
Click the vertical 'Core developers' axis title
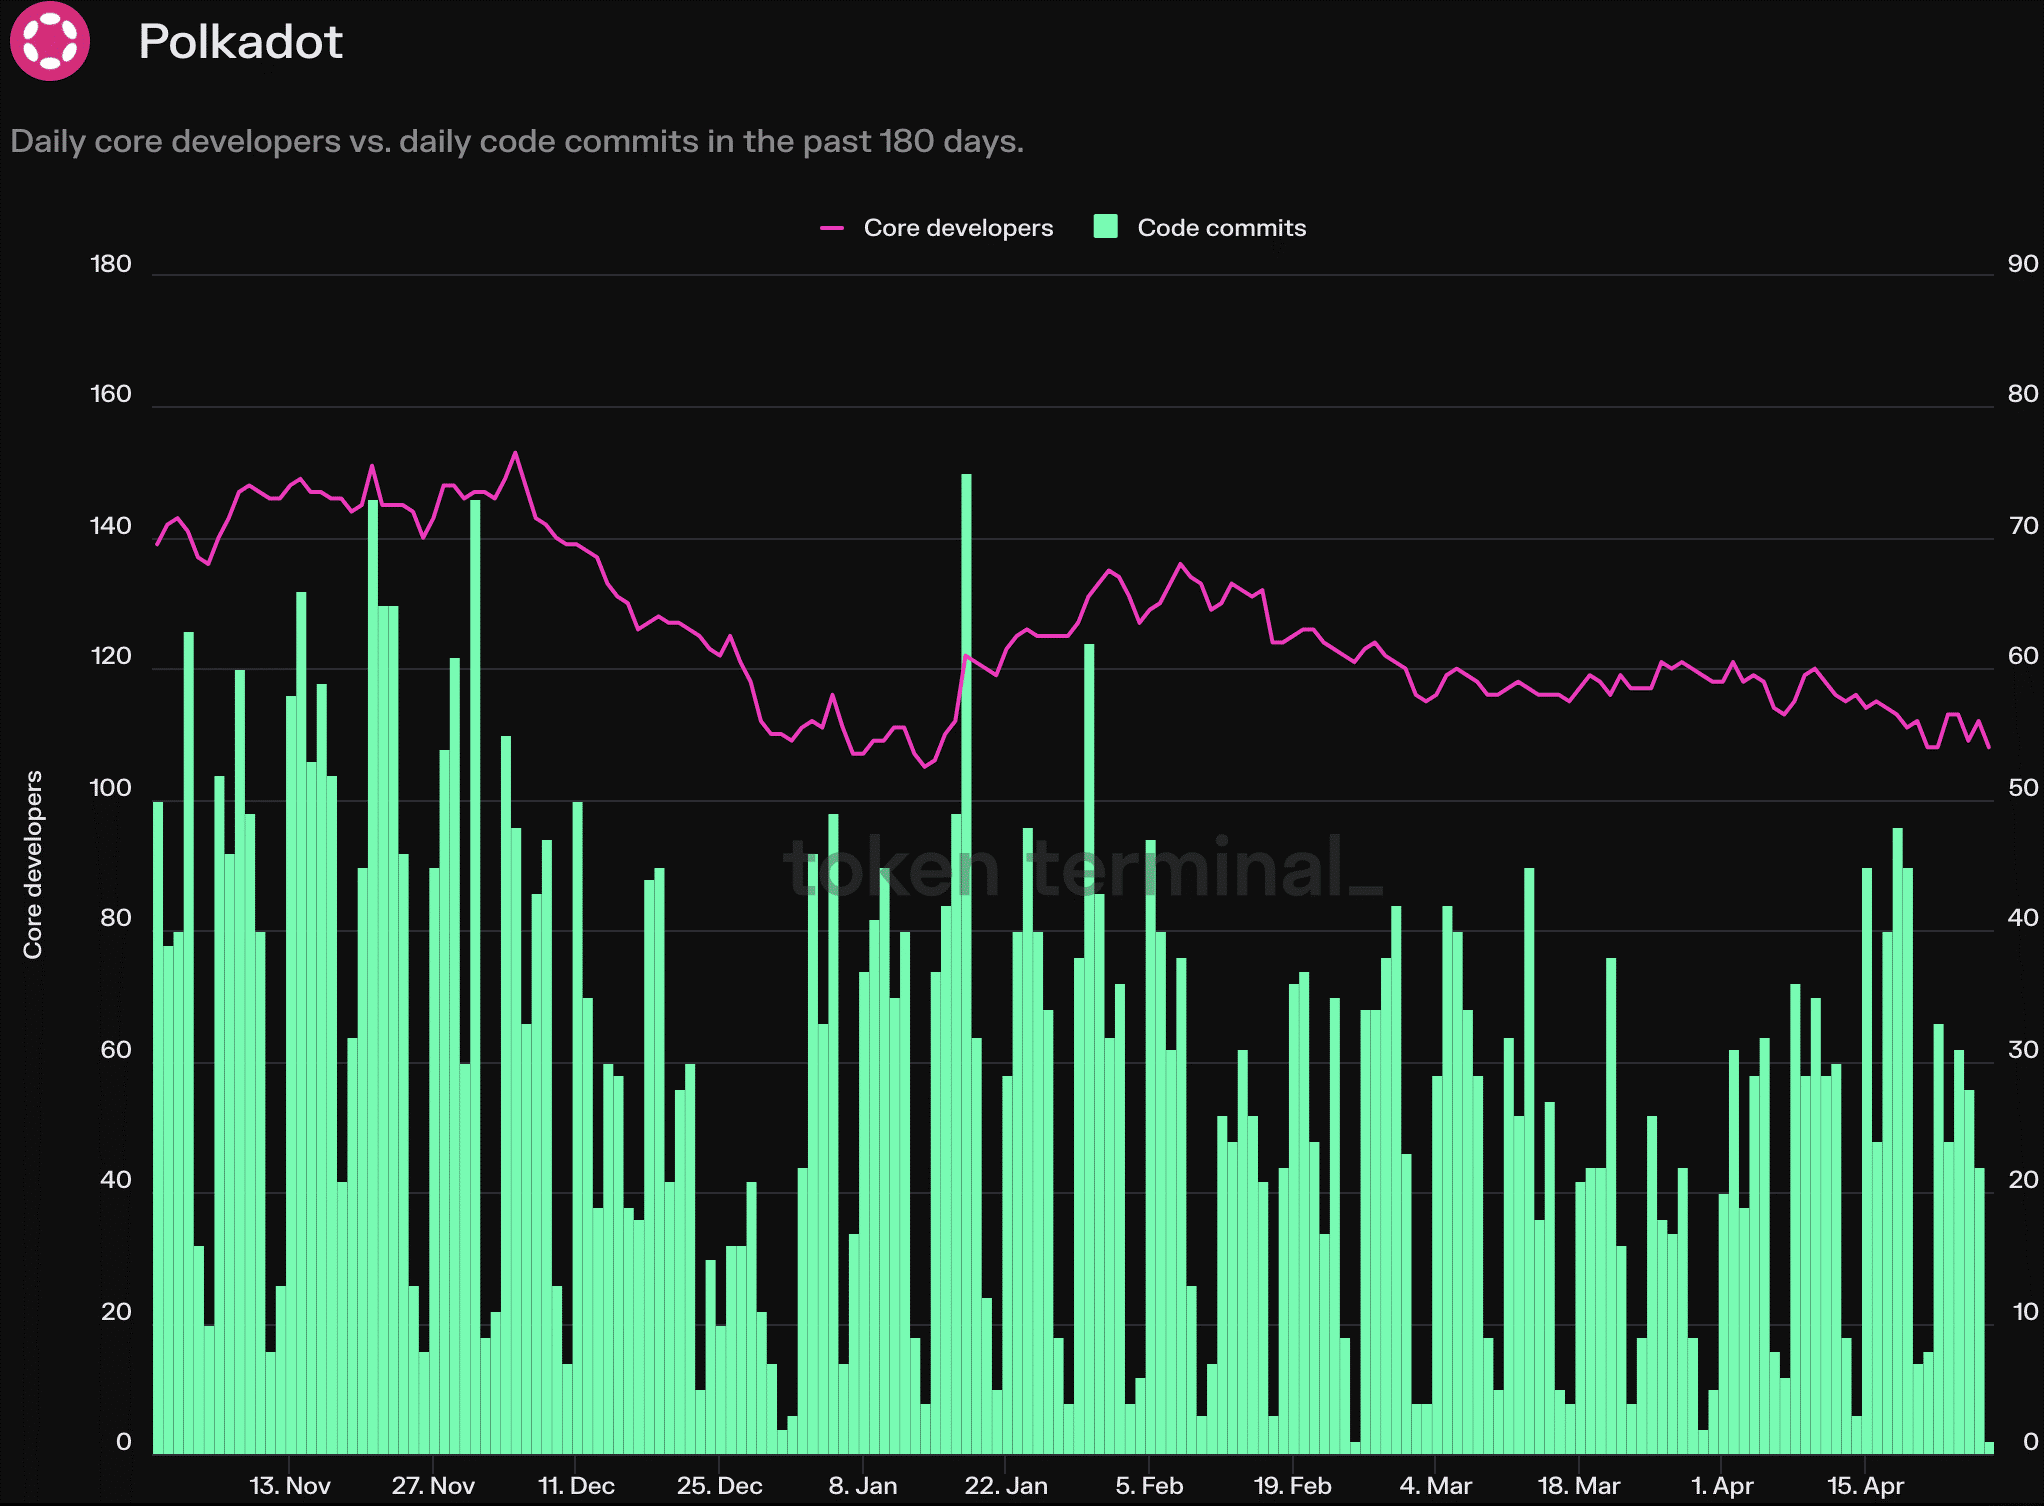tap(33, 865)
